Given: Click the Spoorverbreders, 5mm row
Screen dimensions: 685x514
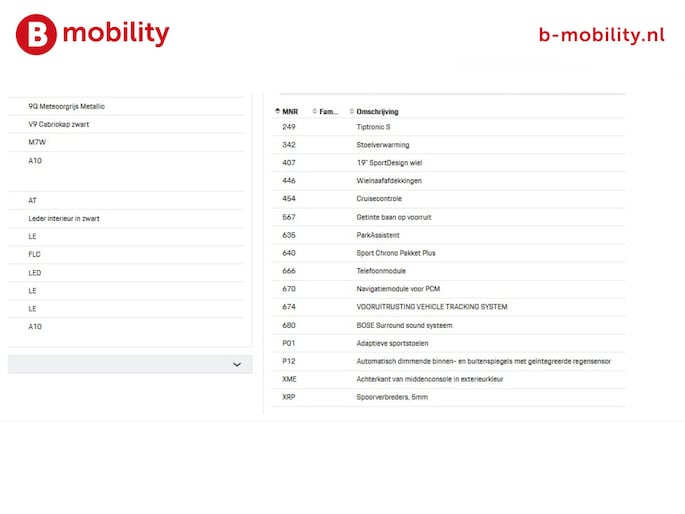Looking at the screenshot, I should pos(392,397).
